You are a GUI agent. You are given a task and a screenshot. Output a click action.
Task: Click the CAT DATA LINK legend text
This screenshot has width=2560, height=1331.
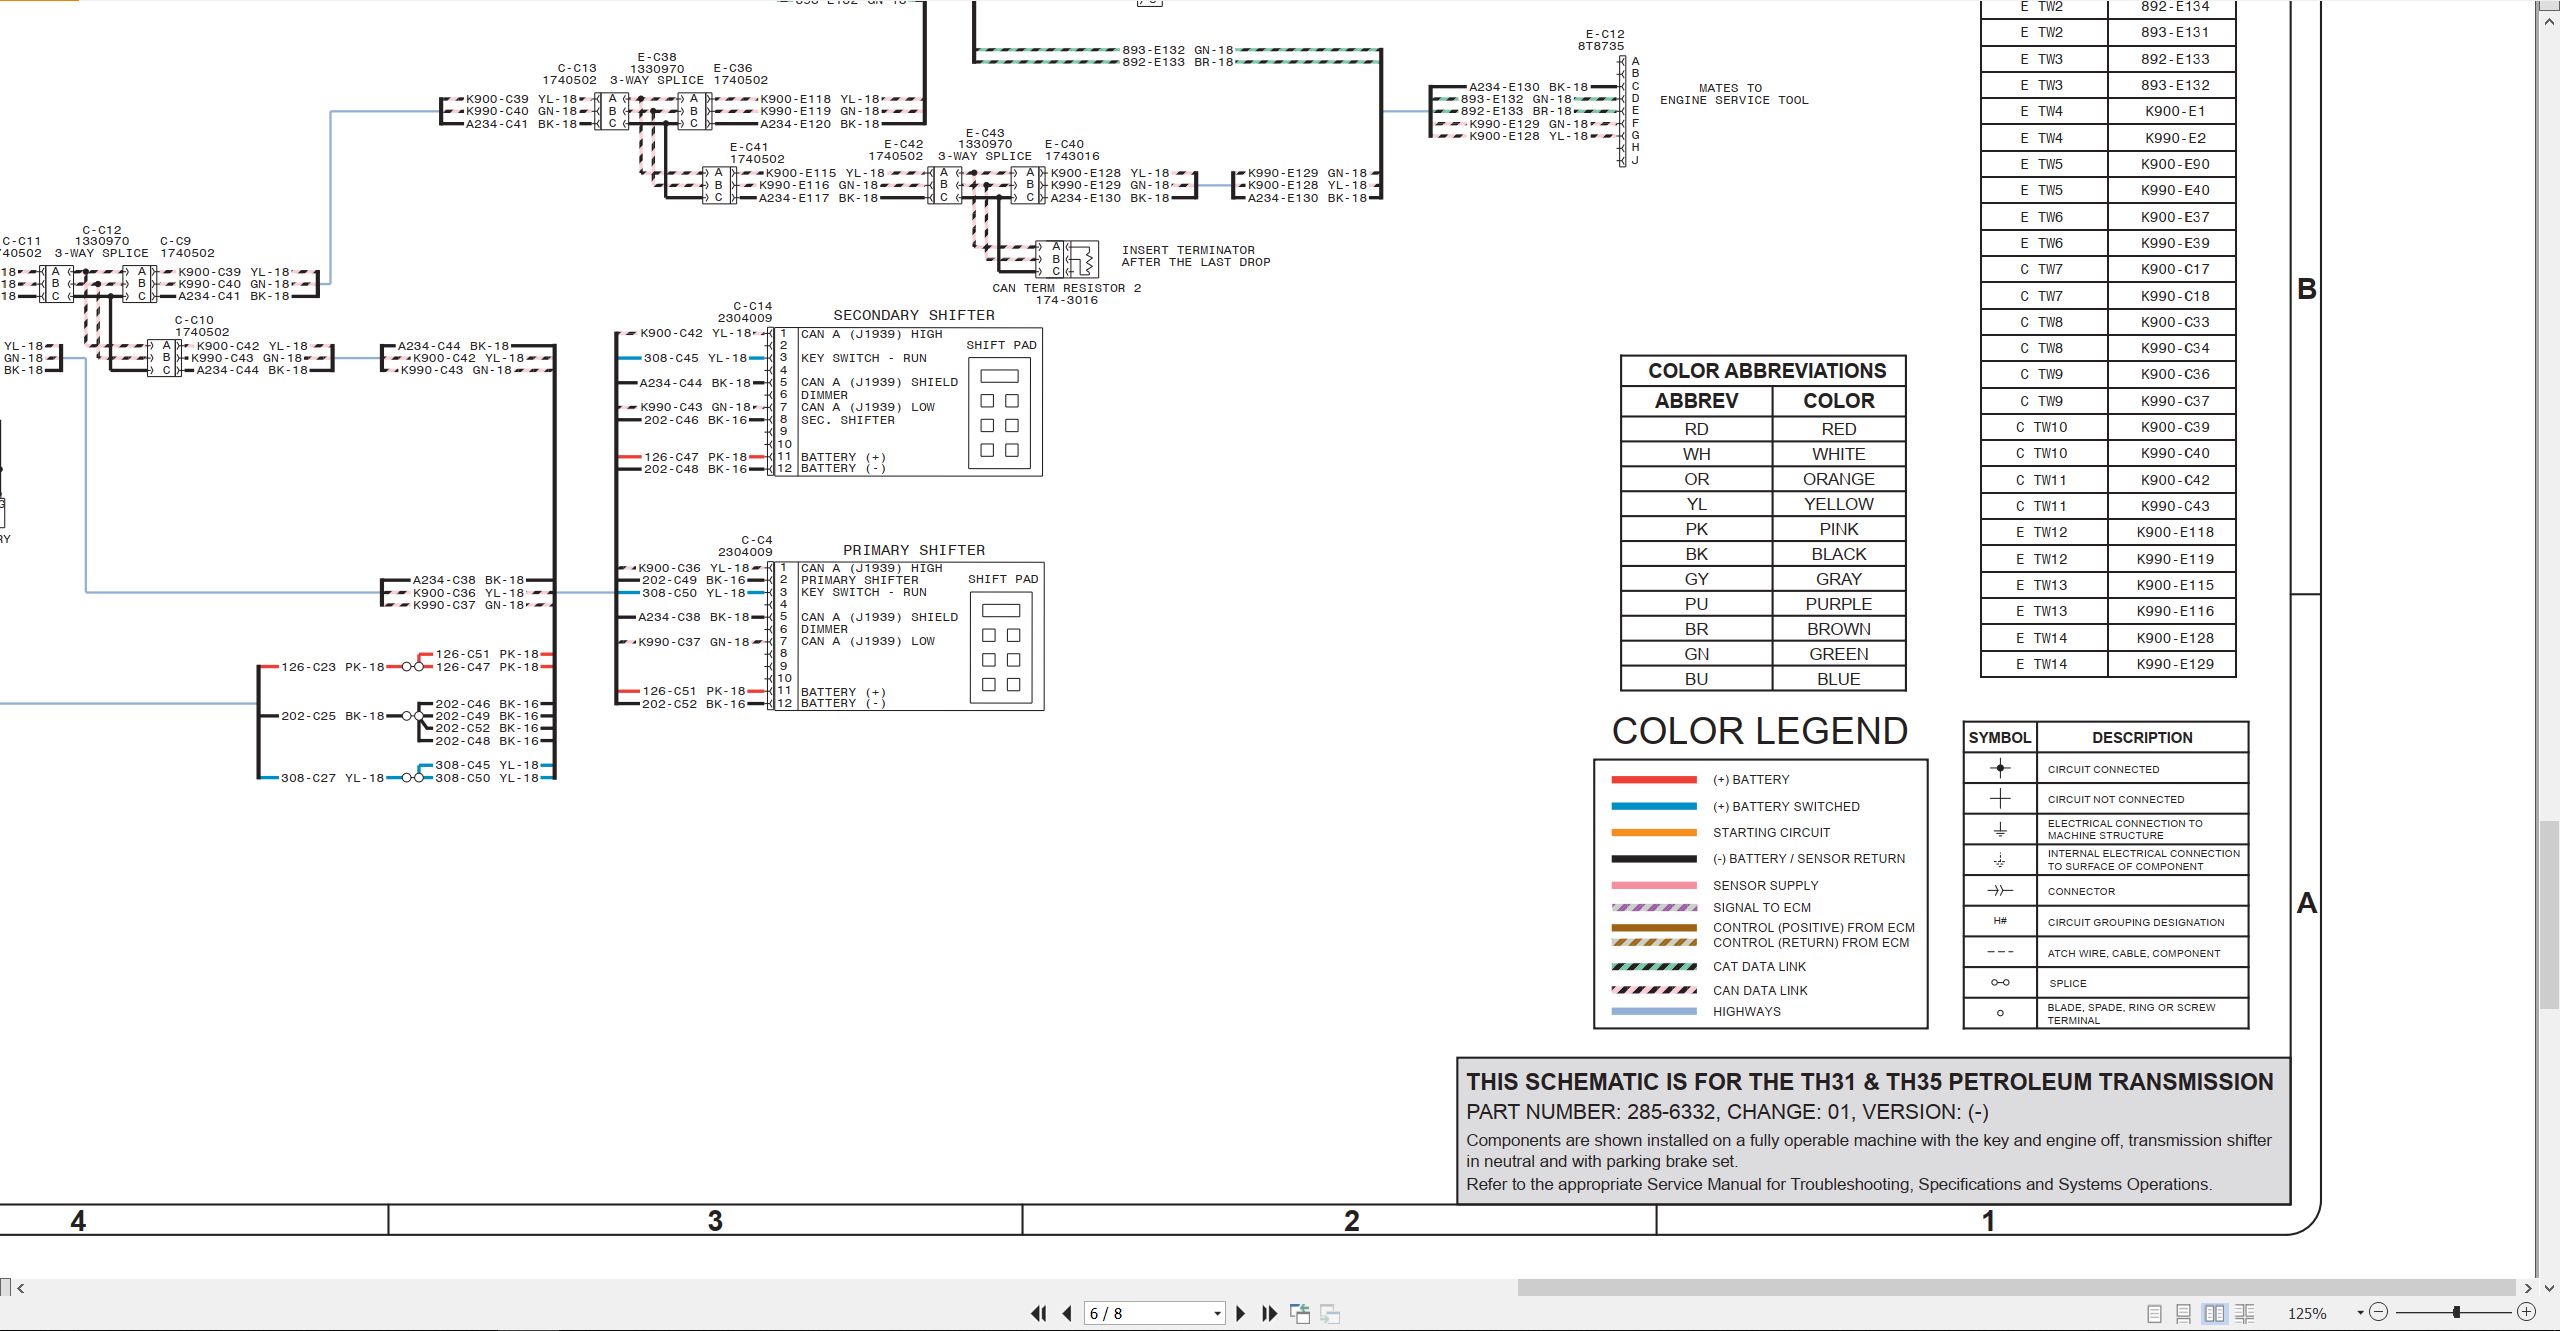(1759, 967)
